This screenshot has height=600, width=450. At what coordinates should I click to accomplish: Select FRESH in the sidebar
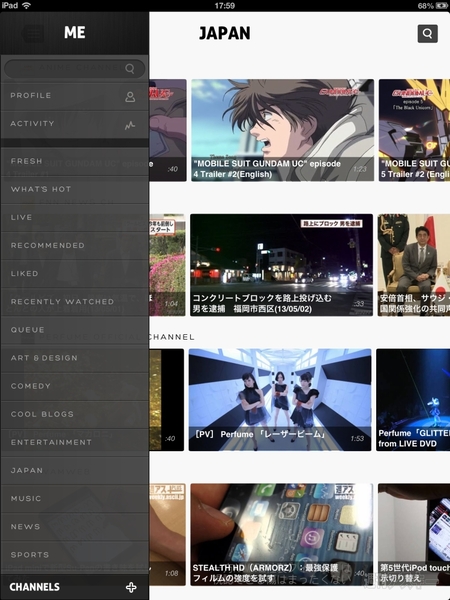pos(75,161)
